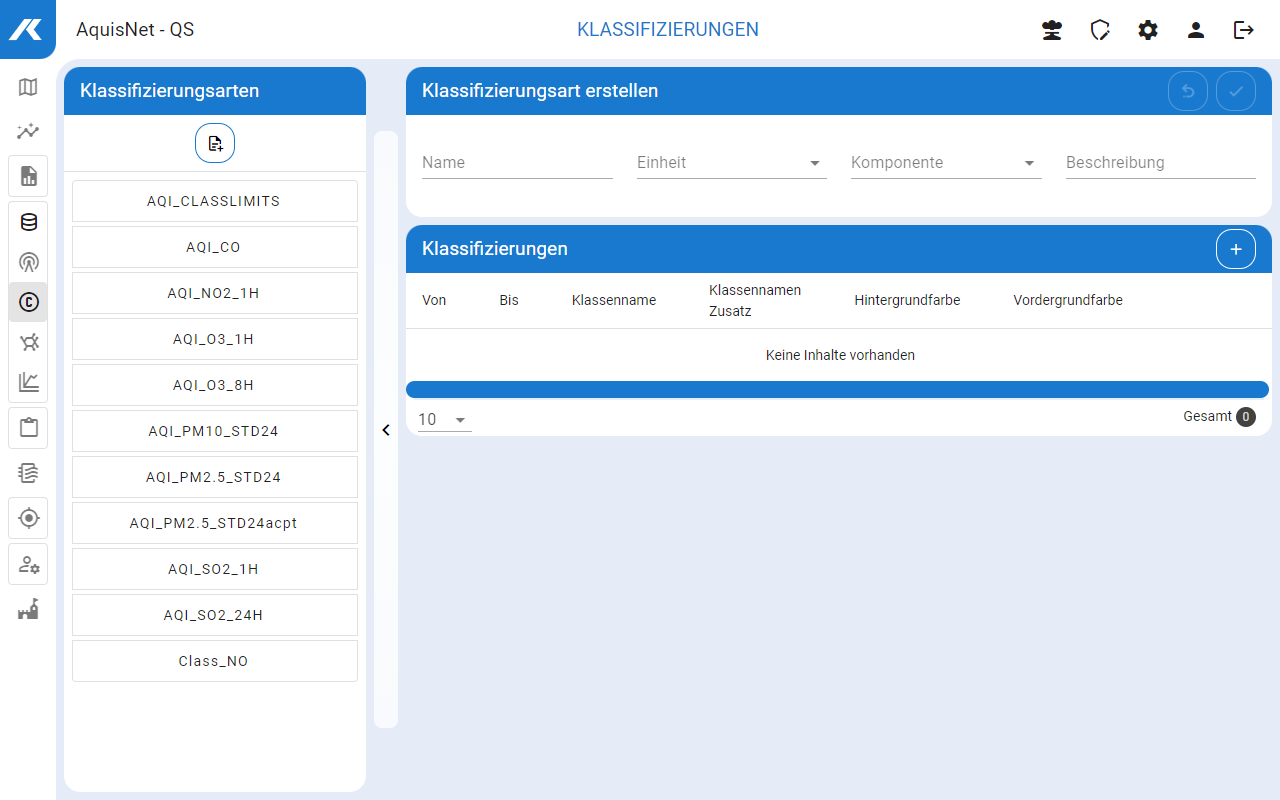This screenshot has width=1280, height=800.
Task: Collapse the Klassifizierungsarten panel with chevron
Action: point(386,430)
